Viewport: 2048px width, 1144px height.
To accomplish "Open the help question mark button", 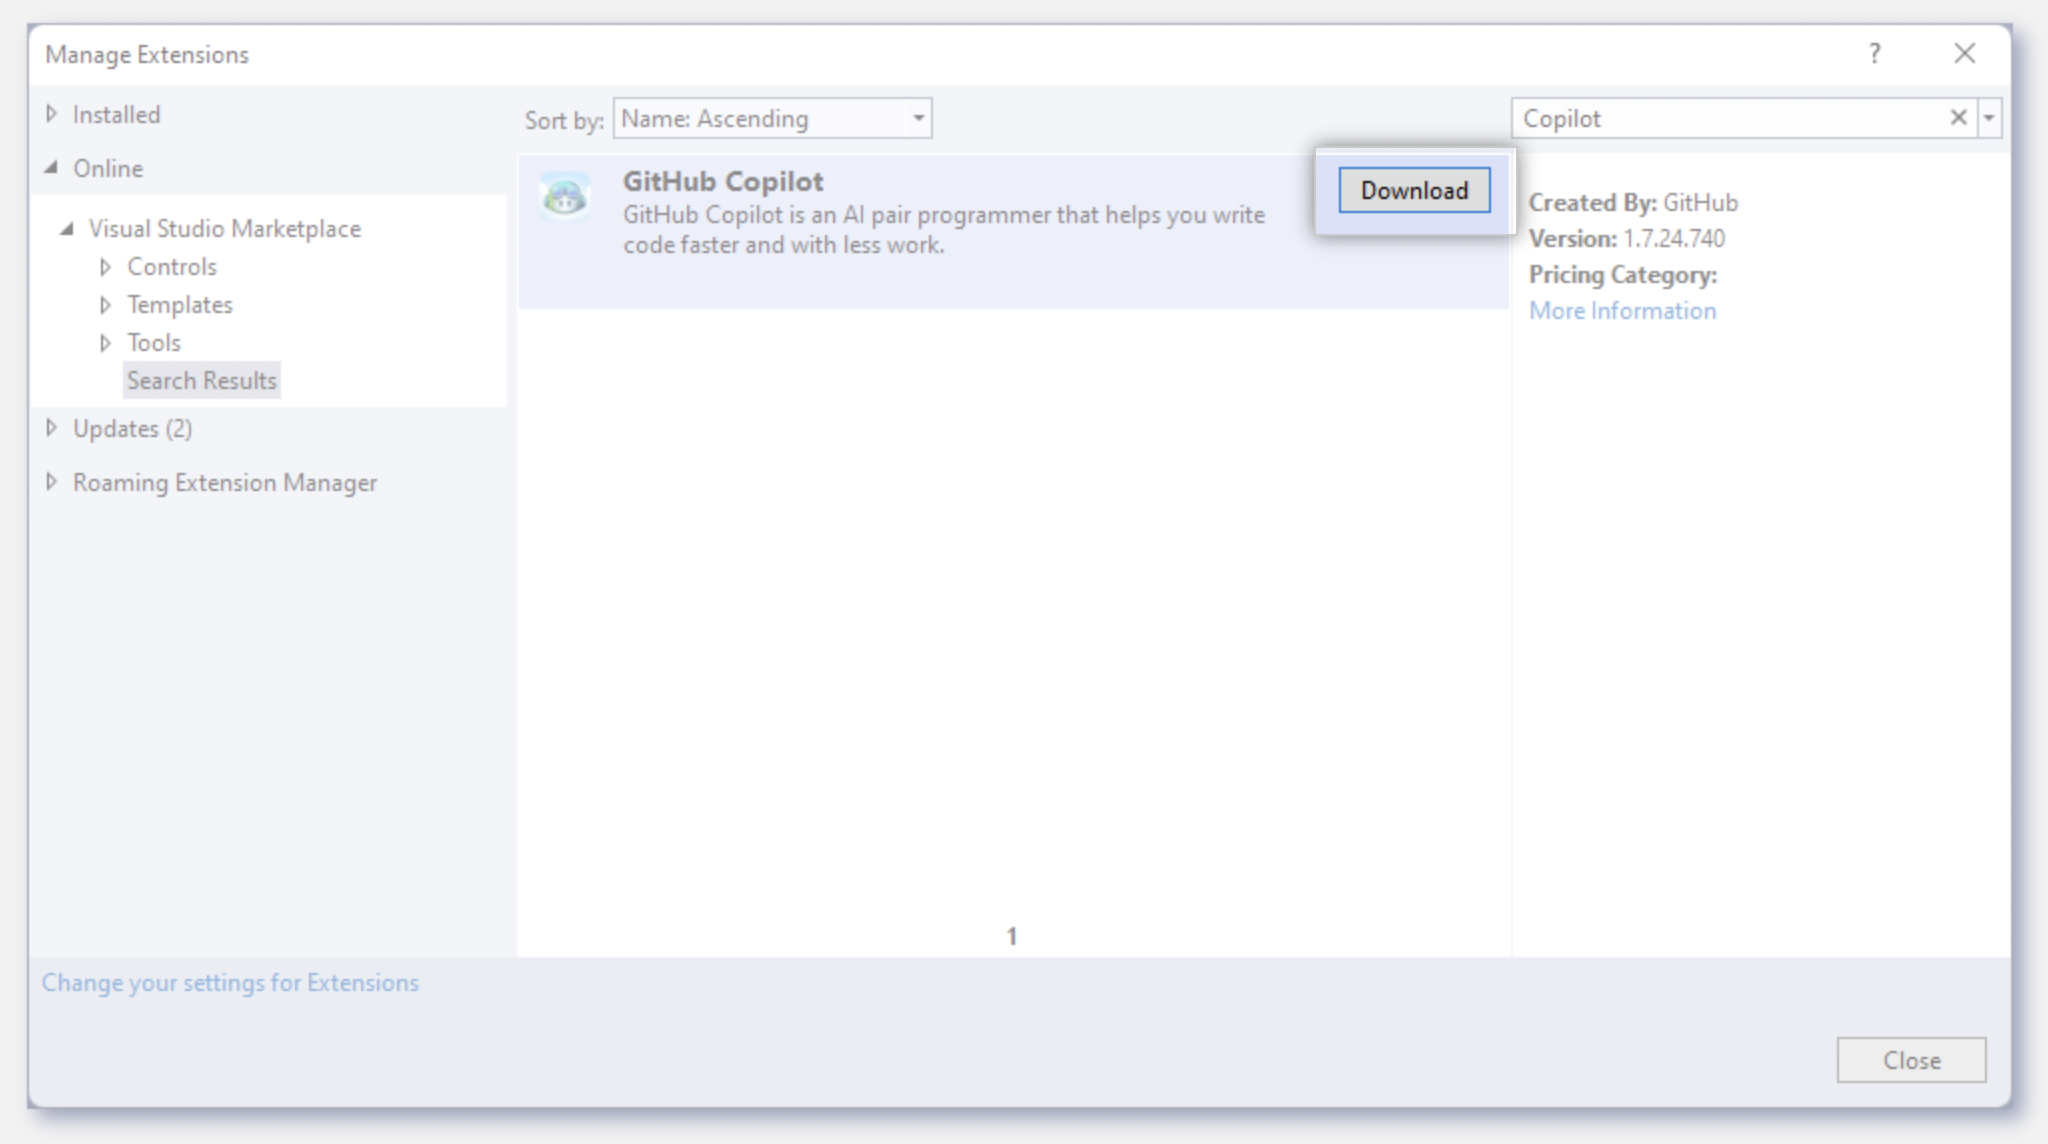I will 1875,53.
